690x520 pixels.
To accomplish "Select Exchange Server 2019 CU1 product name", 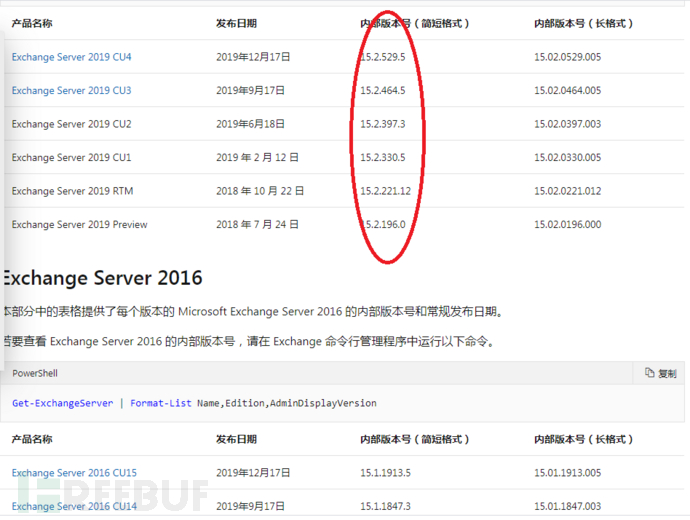I will click(71, 157).
